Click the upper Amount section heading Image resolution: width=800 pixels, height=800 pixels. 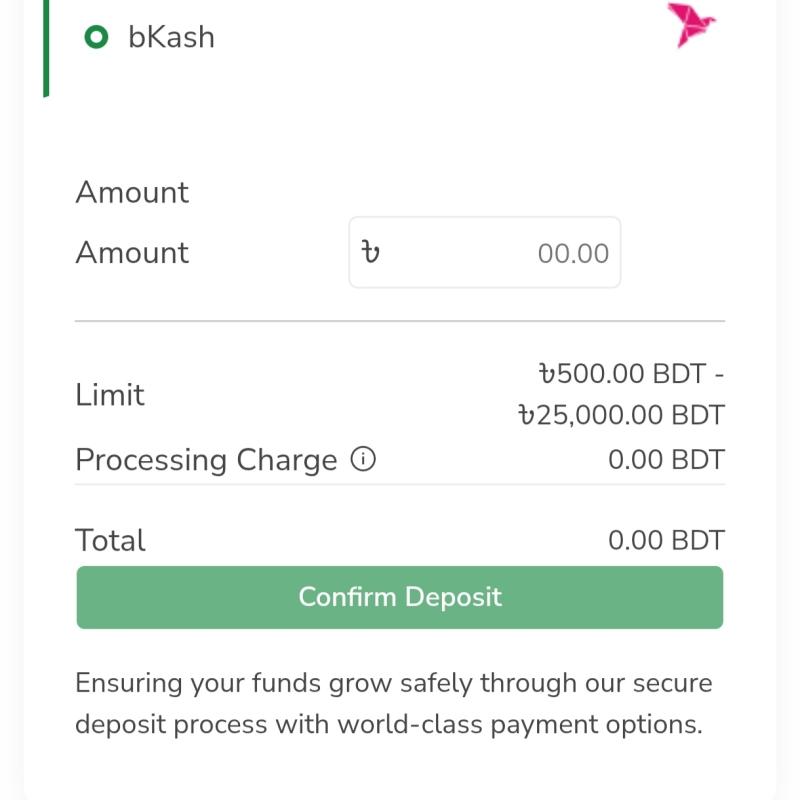(132, 192)
